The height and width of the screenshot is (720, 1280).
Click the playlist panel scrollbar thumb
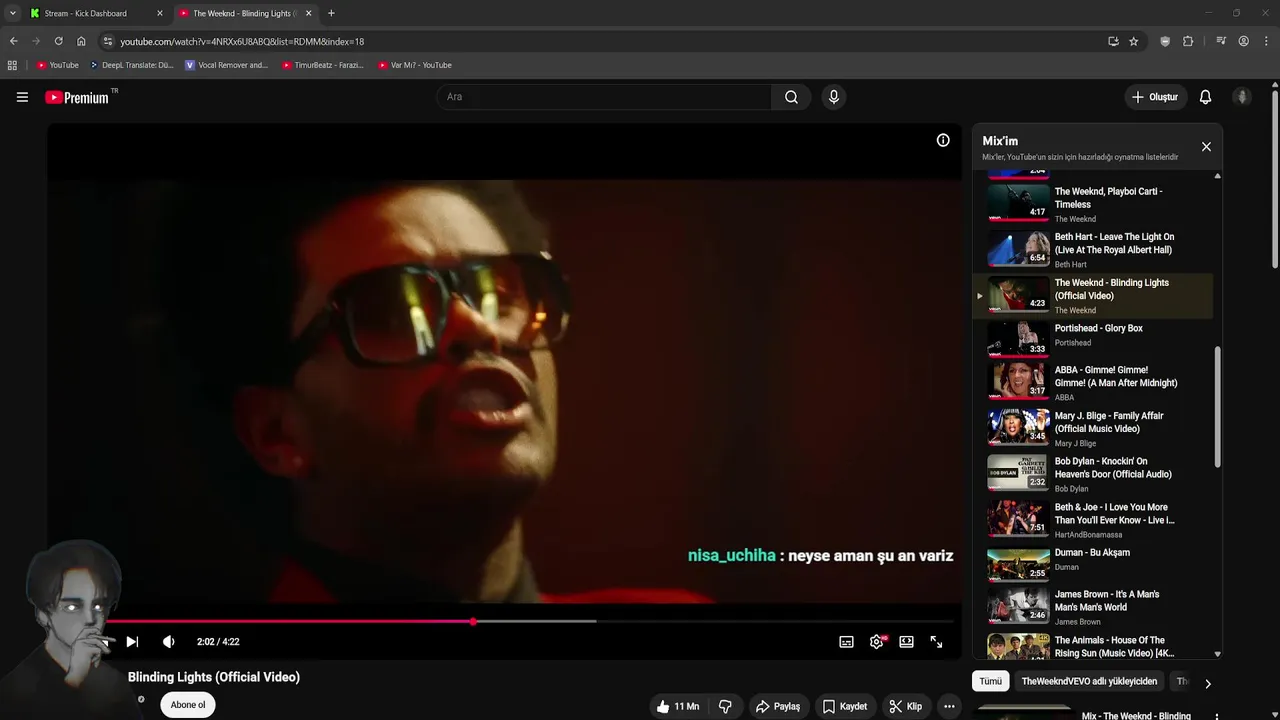click(x=1217, y=406)
